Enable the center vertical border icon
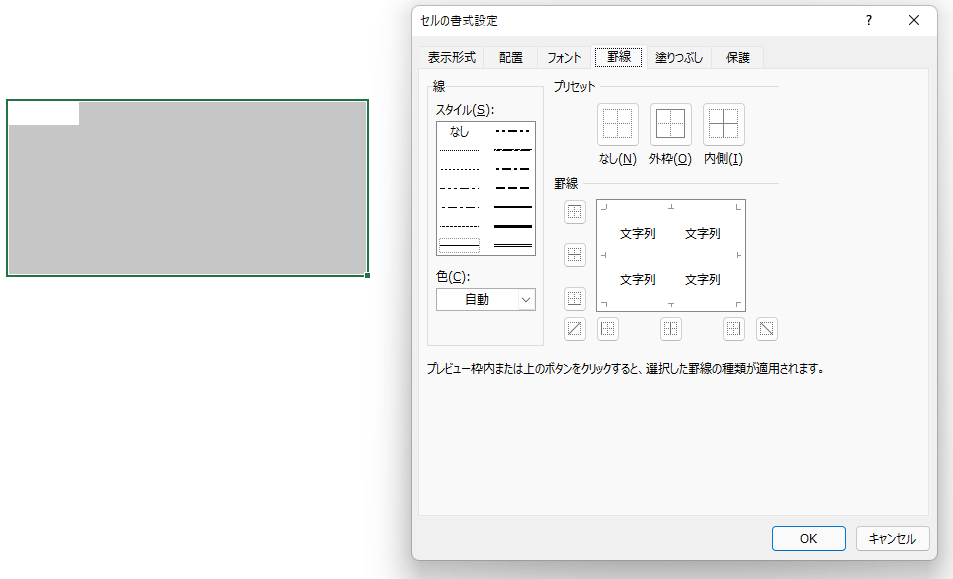The image size is (953, 579). click(x=670, y=328)
